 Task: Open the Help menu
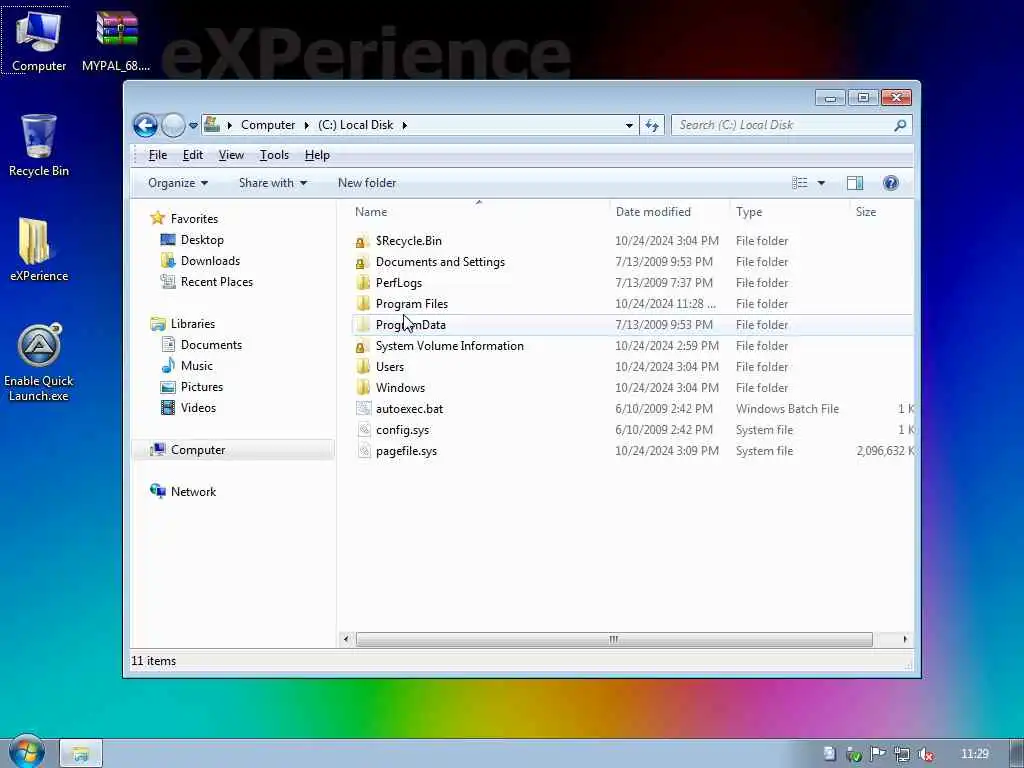point(317,155)
